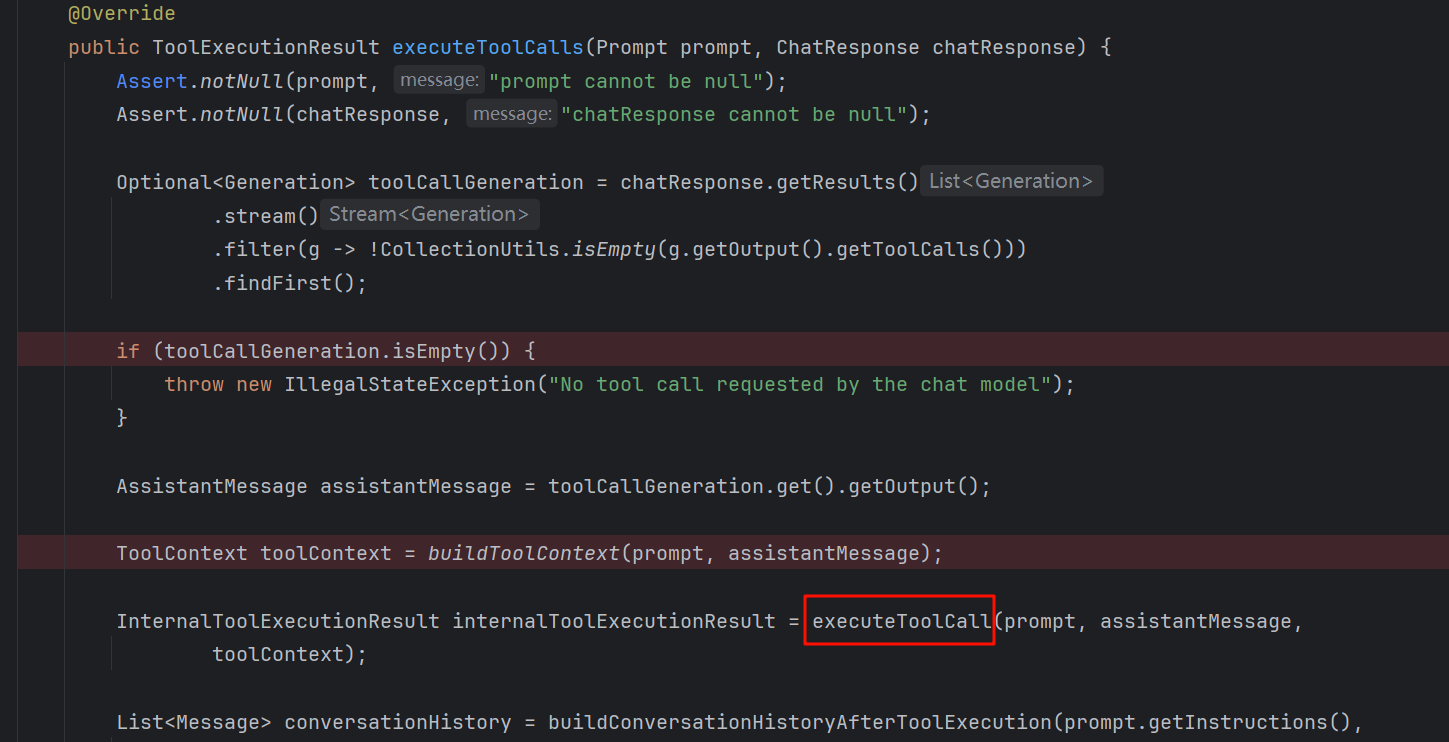Click CollectionUtils in the filter expression
Screen dimensions: 1449x742
pos(470,249)
